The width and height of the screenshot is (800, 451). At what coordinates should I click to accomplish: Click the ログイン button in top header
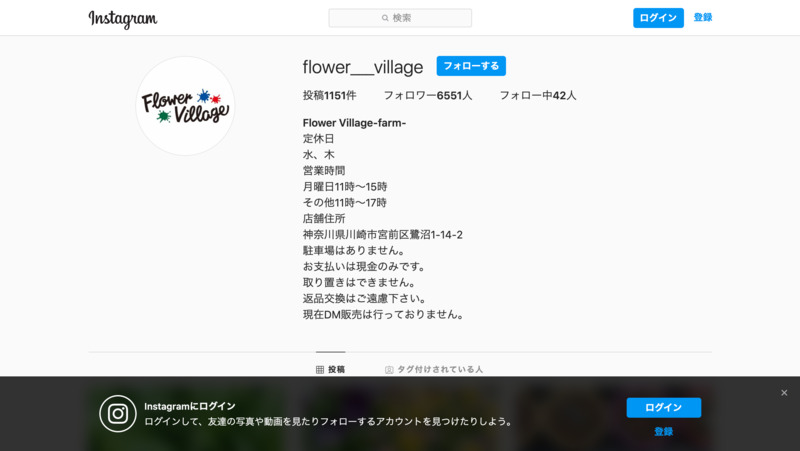[x=658, y=18]
